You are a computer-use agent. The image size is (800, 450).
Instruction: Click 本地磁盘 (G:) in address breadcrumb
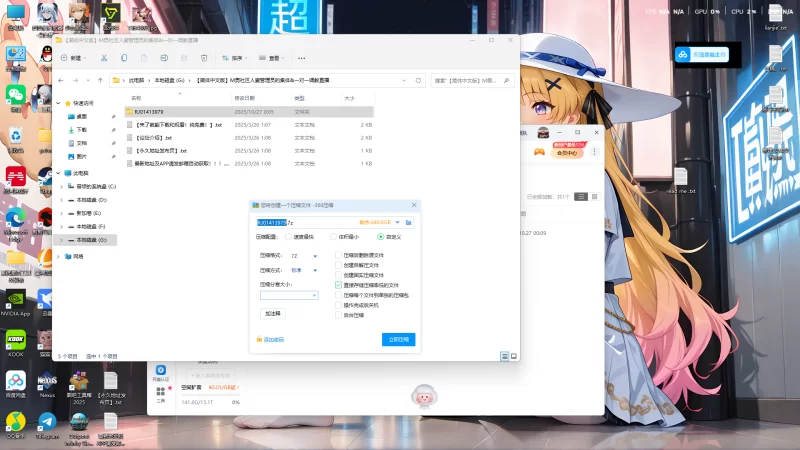[169, 80]
